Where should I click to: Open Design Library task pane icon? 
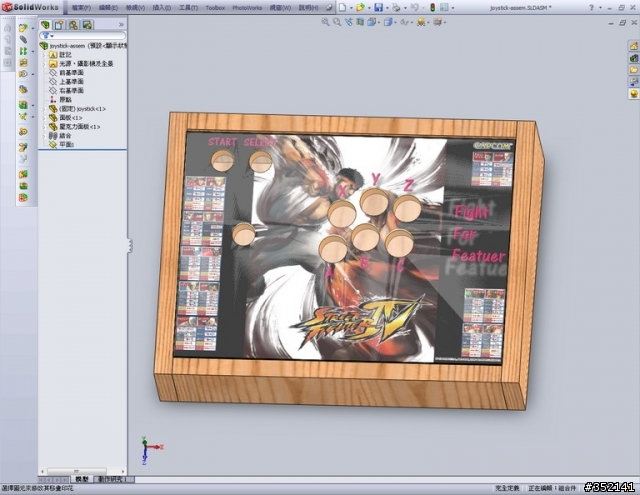click(633, 58)
